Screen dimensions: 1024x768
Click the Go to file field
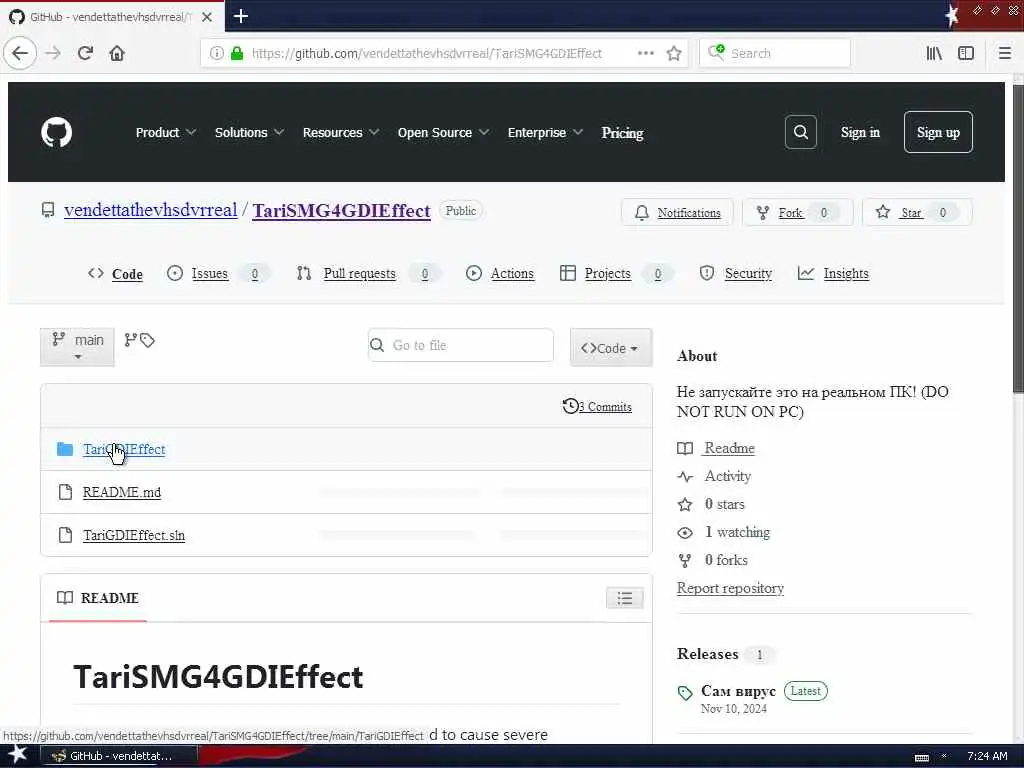pos(461,345)
